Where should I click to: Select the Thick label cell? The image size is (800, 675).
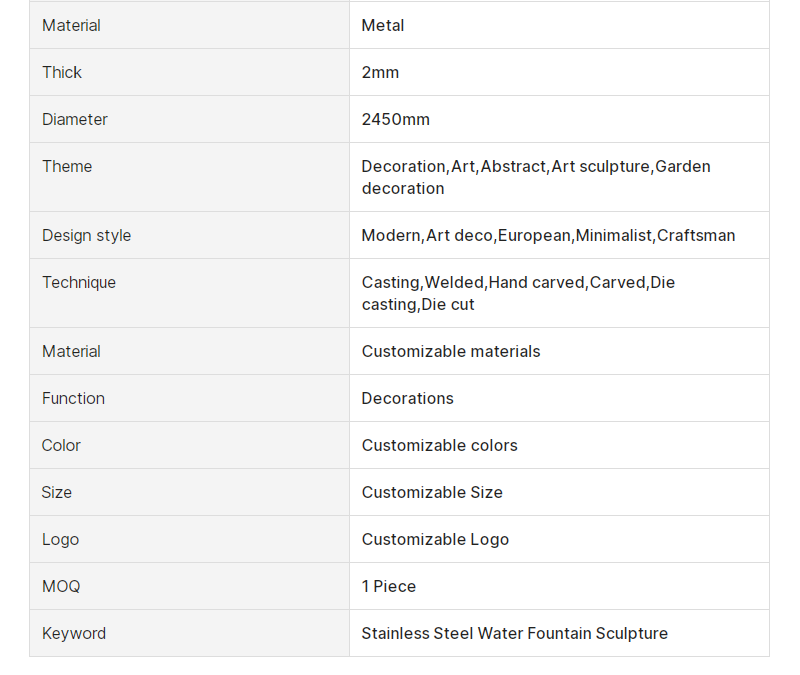click(x=189, y=72)
